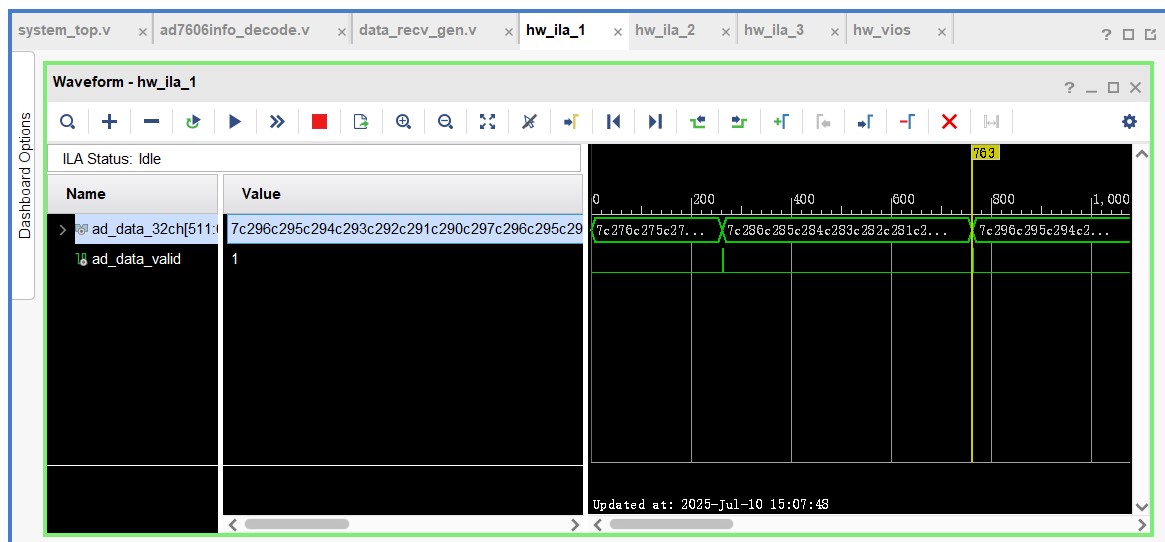Click the minus Remove icon in toolbar
This screenshot has width=1165, height=542.
[x=151, y=122]
